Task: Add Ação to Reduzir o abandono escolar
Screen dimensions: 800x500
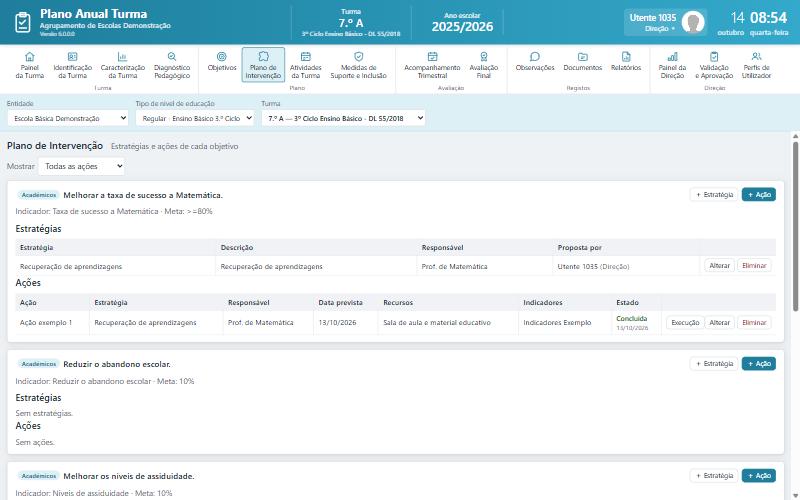Action: point(759,364)
